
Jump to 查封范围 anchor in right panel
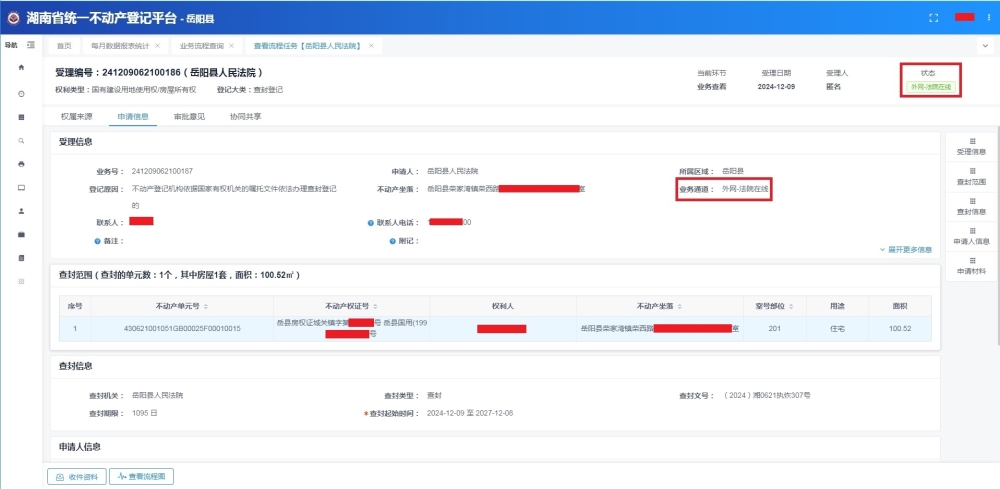click(x=971, y=177)
